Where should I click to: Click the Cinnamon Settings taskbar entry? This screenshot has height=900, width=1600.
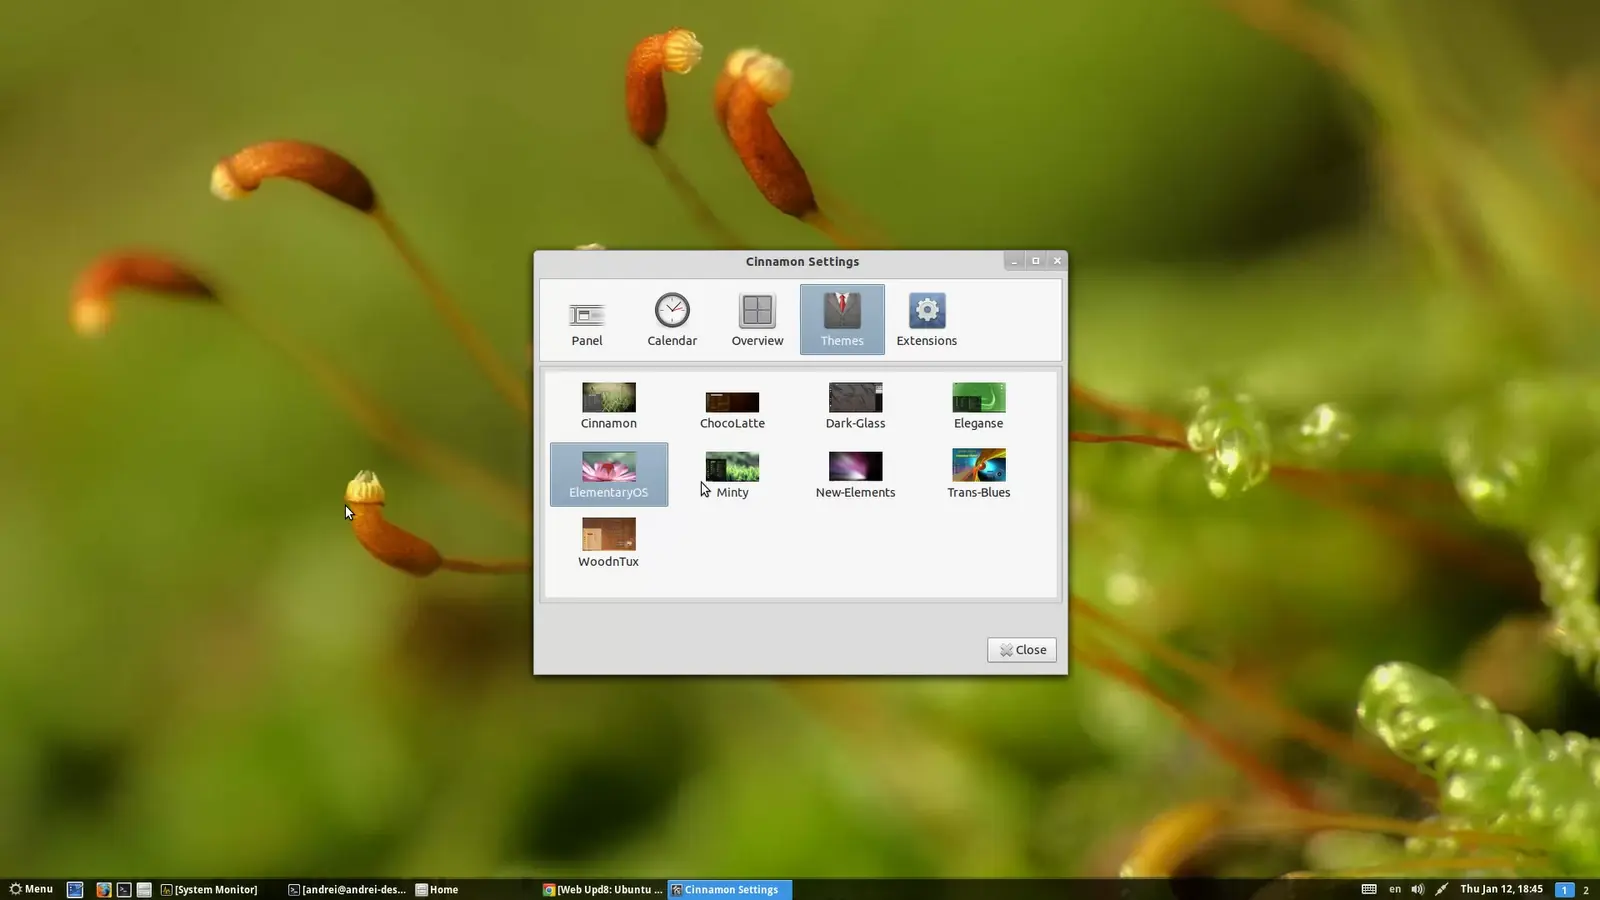[x=730, y=890]
